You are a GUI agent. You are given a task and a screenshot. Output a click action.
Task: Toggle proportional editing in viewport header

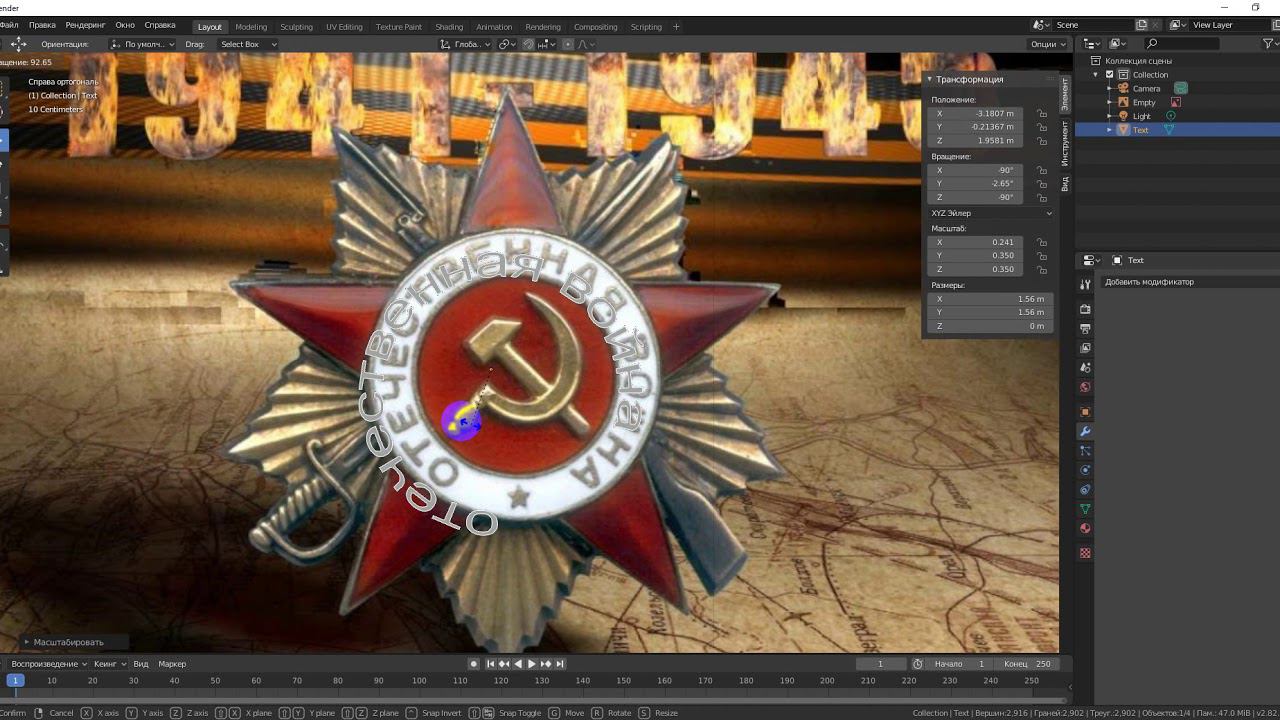[x=568, y=44]
